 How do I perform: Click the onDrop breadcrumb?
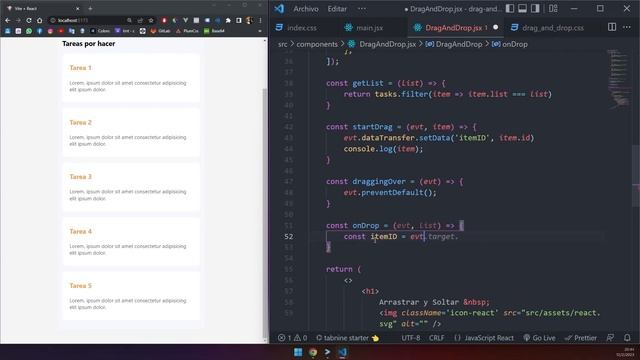(514, 44)
